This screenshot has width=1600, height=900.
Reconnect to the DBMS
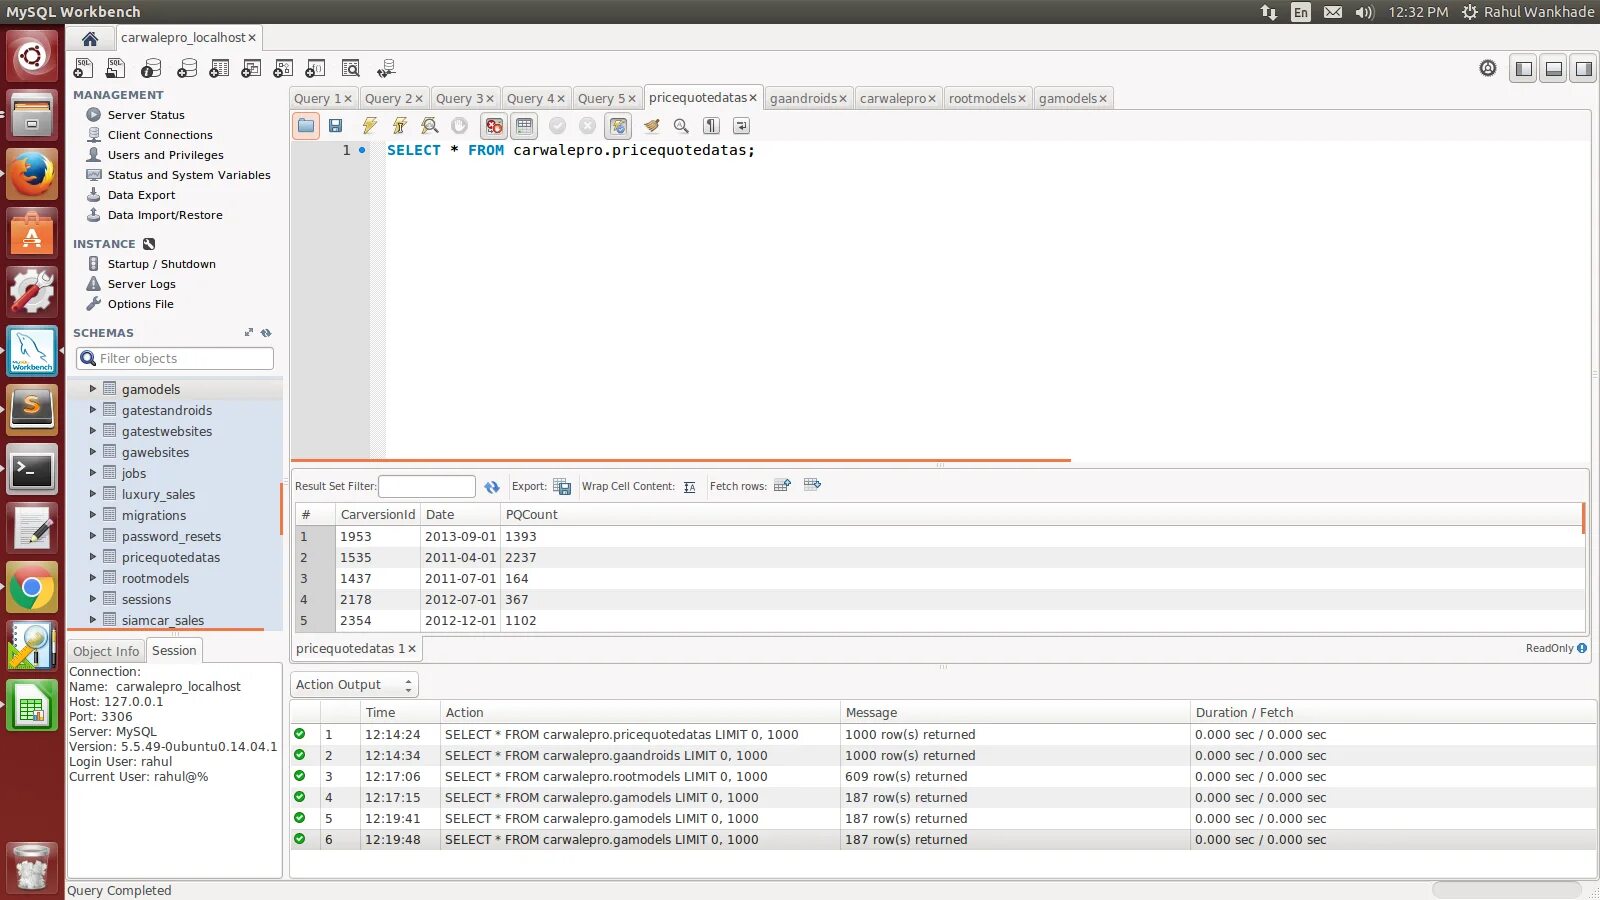point(386,68)
